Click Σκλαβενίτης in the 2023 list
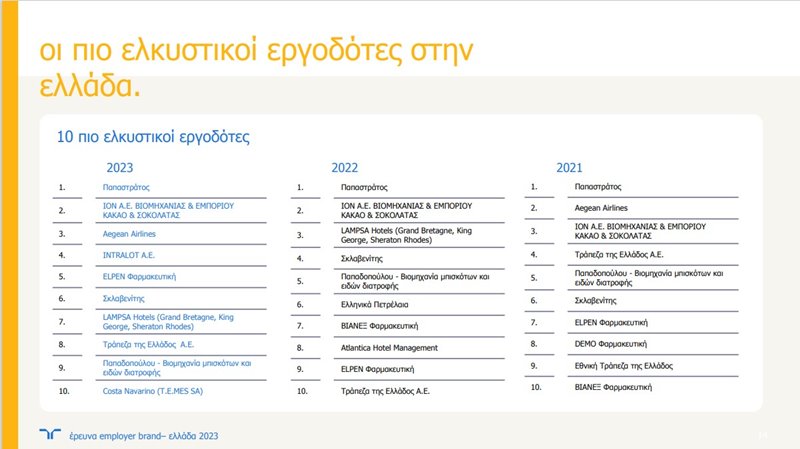800x449 pixels. (125, 297)
